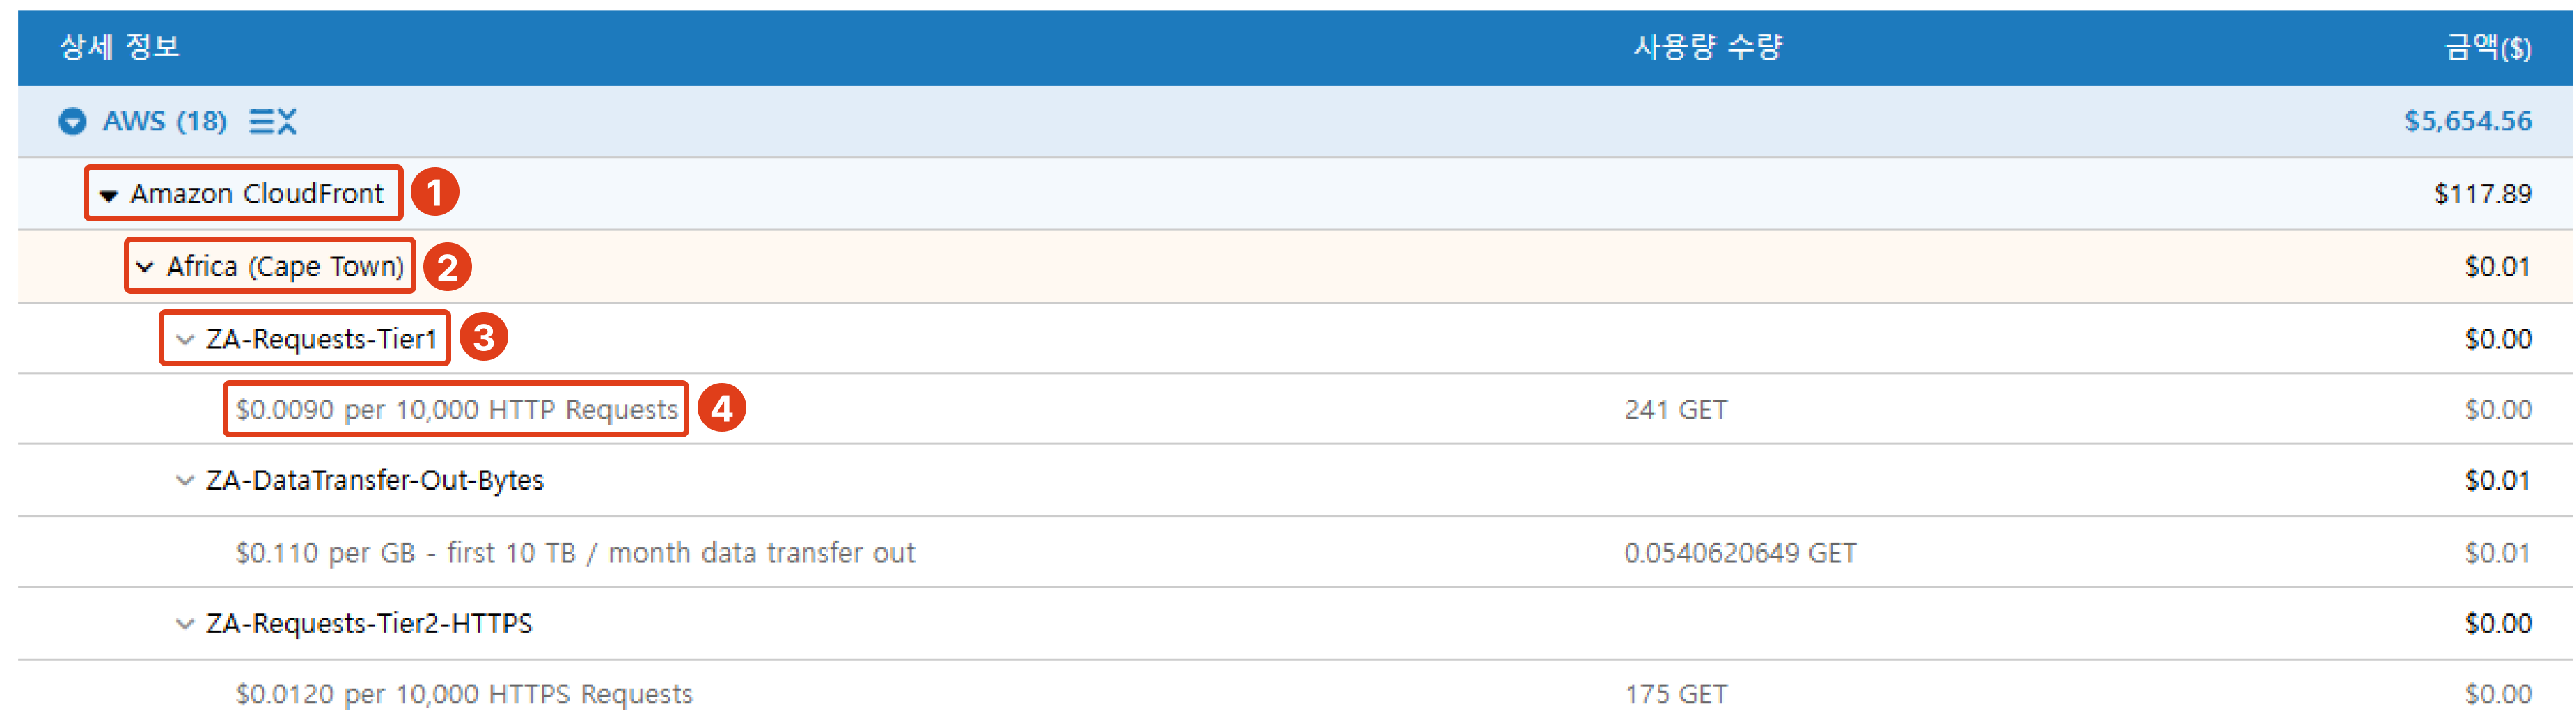Click the 금액($) column header

pyautogui.click(x=2487, y=47)
